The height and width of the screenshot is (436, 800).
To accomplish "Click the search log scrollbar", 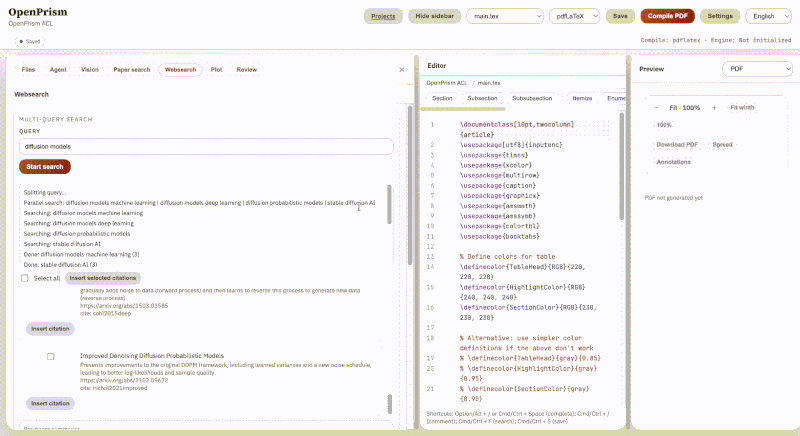I will 389,204.
